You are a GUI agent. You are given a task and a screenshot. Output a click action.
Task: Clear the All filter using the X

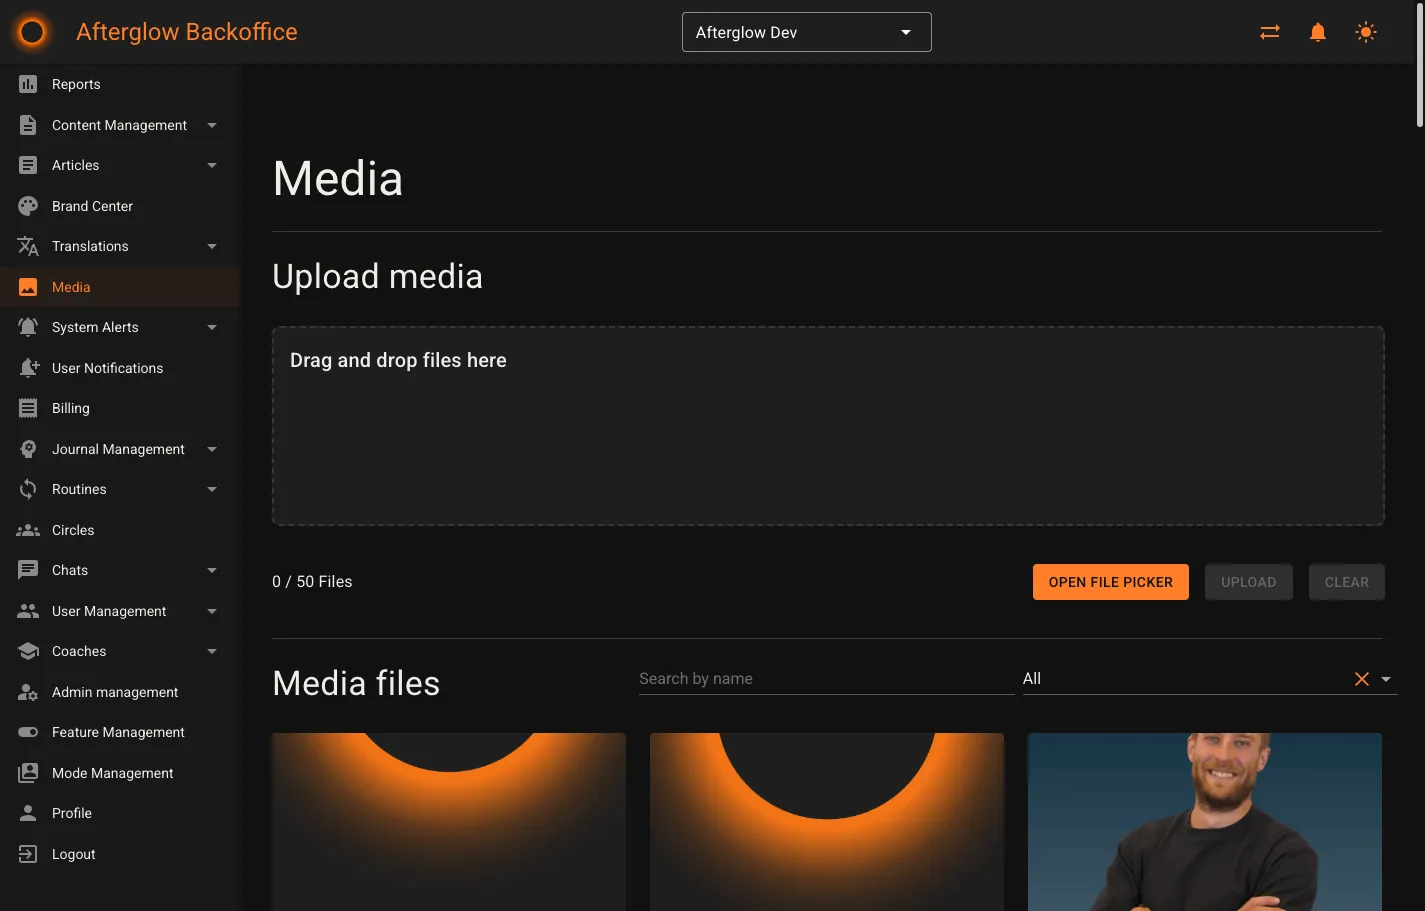point(1361,678)
